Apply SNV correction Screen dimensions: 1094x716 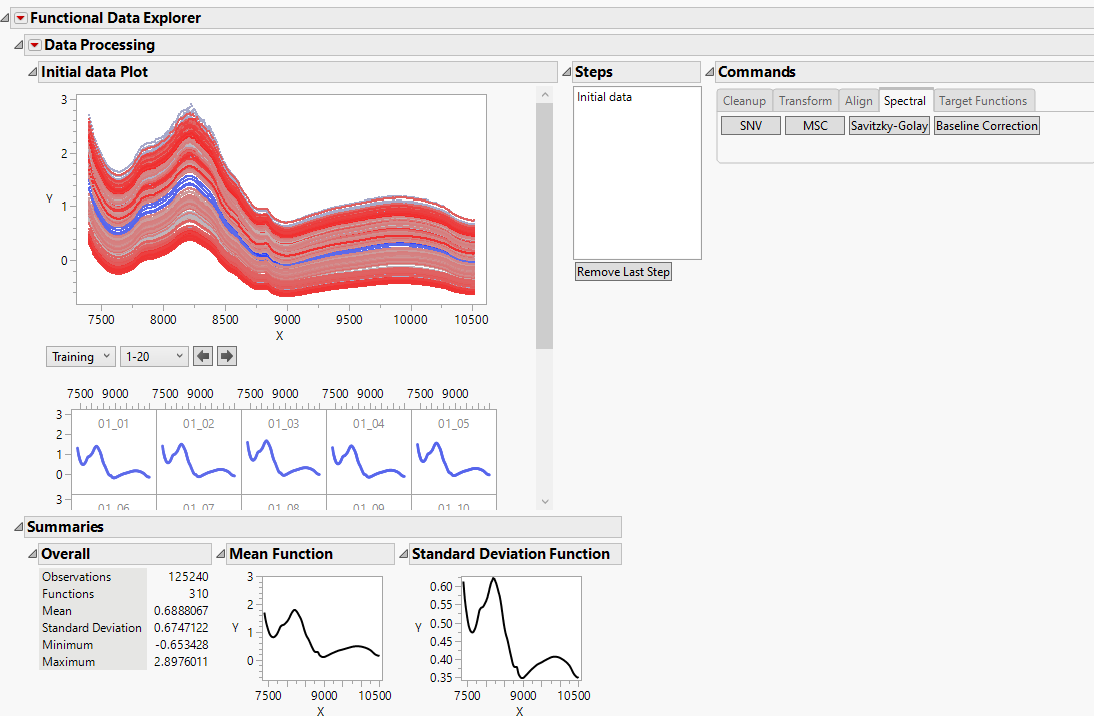[x=750, y=125]
